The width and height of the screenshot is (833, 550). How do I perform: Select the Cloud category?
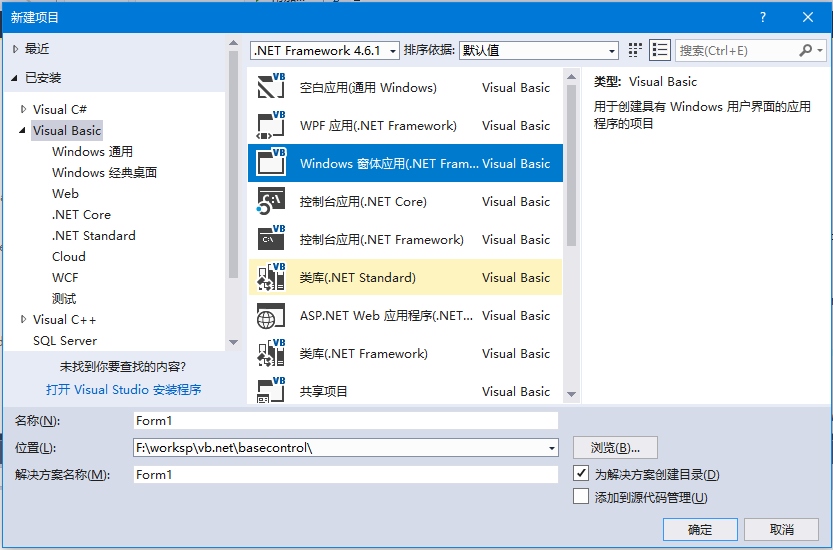pyautogui.click(x=69, y=257)
